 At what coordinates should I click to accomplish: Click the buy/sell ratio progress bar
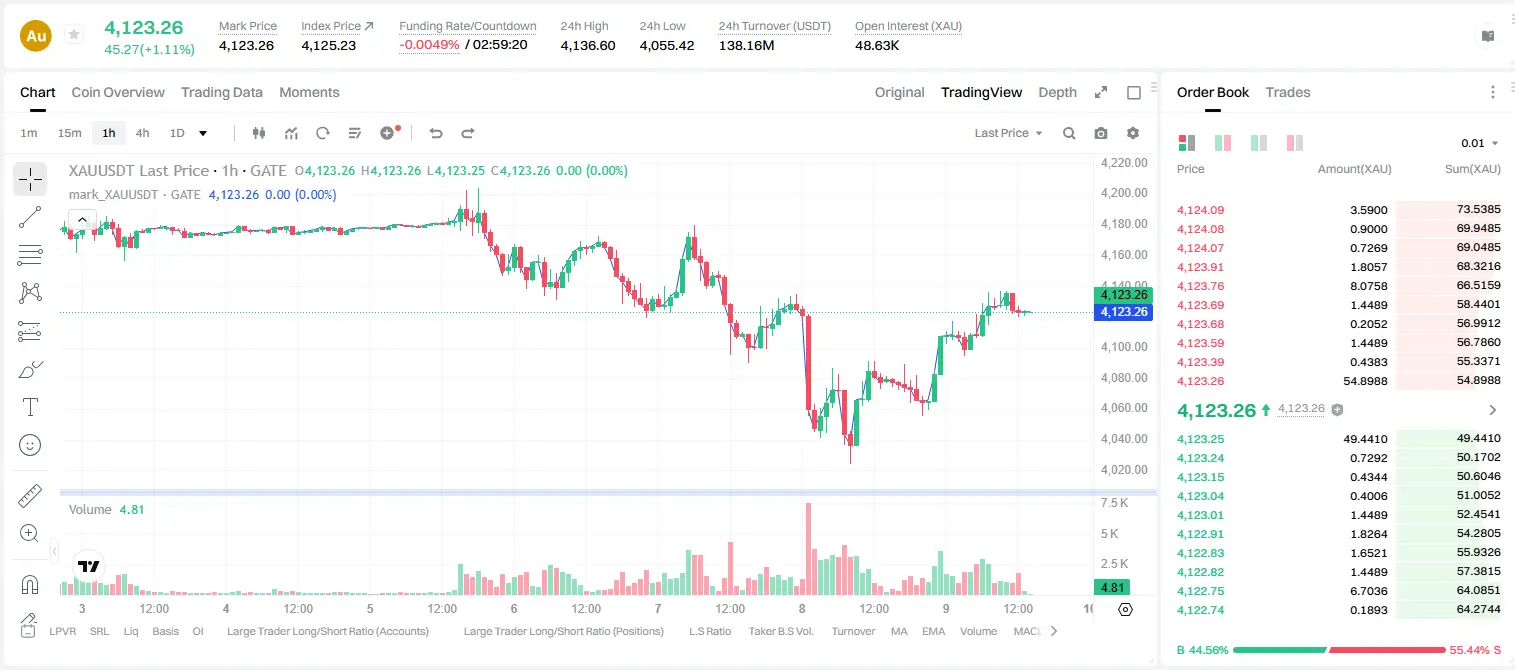[1339, 650]
